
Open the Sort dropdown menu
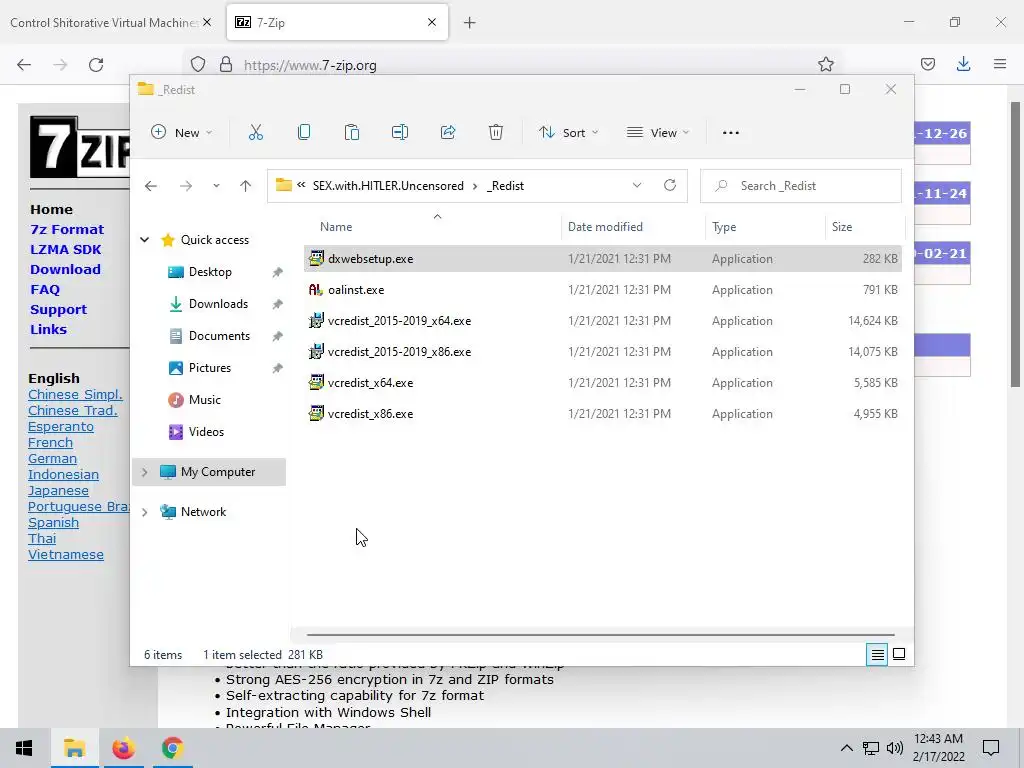pyautogui.click(x=568, y=133)
